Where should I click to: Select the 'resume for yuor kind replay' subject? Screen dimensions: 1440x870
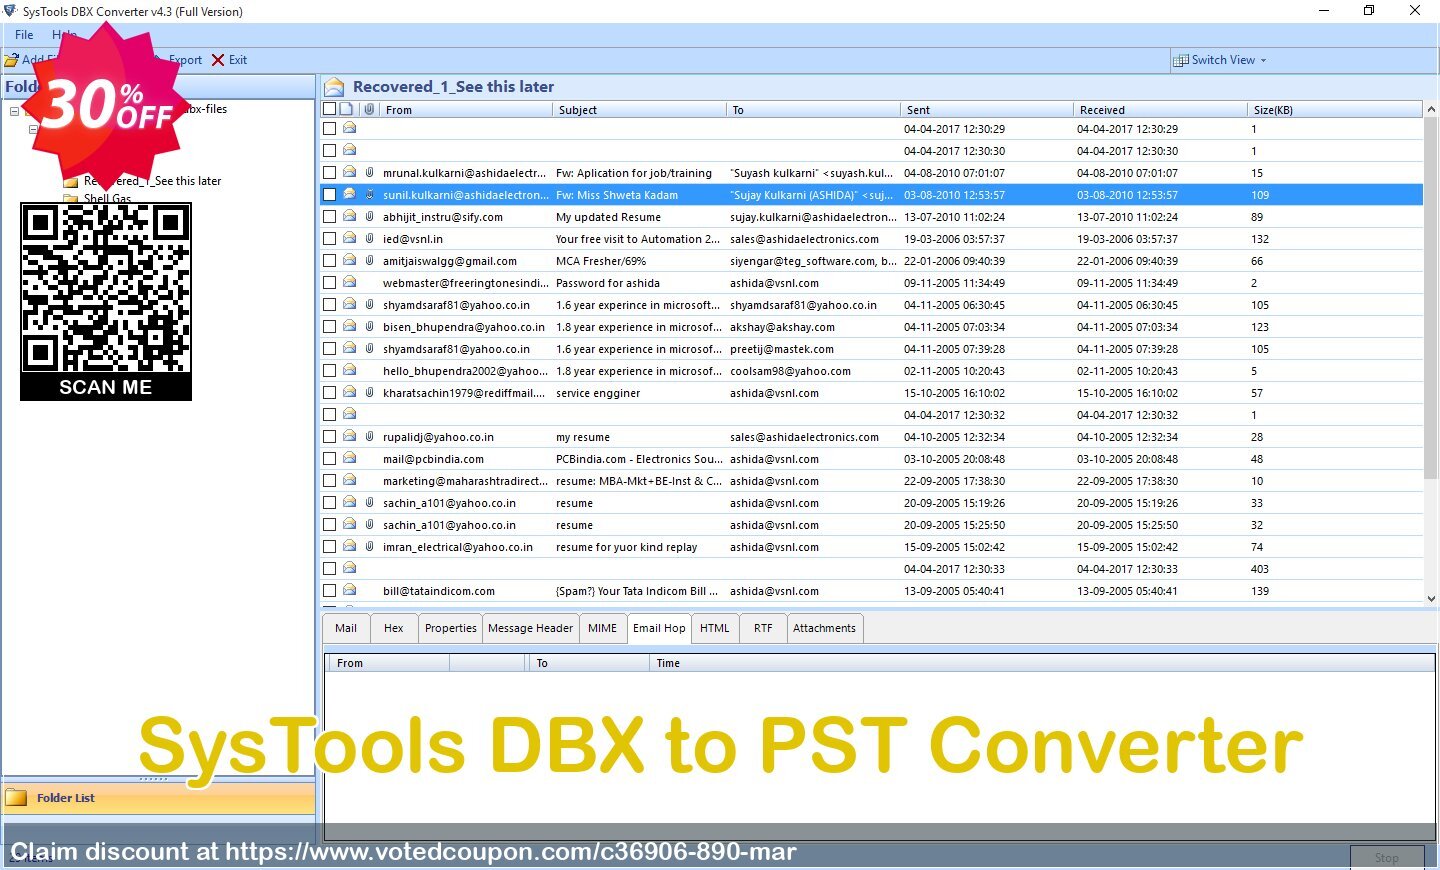click(x=627, y=547)
